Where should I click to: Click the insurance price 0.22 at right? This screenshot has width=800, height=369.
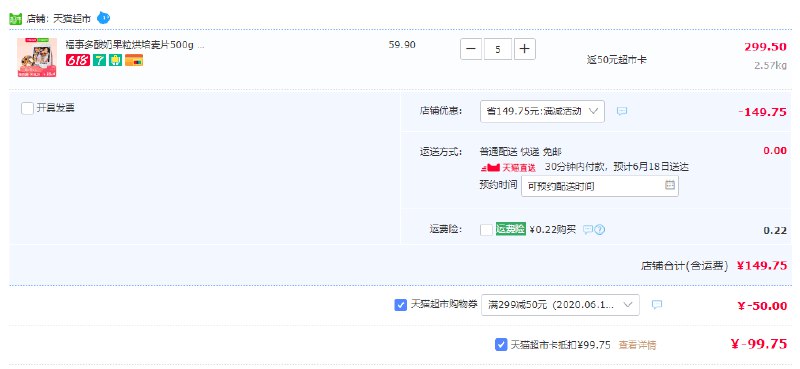(x=775, y=230)
